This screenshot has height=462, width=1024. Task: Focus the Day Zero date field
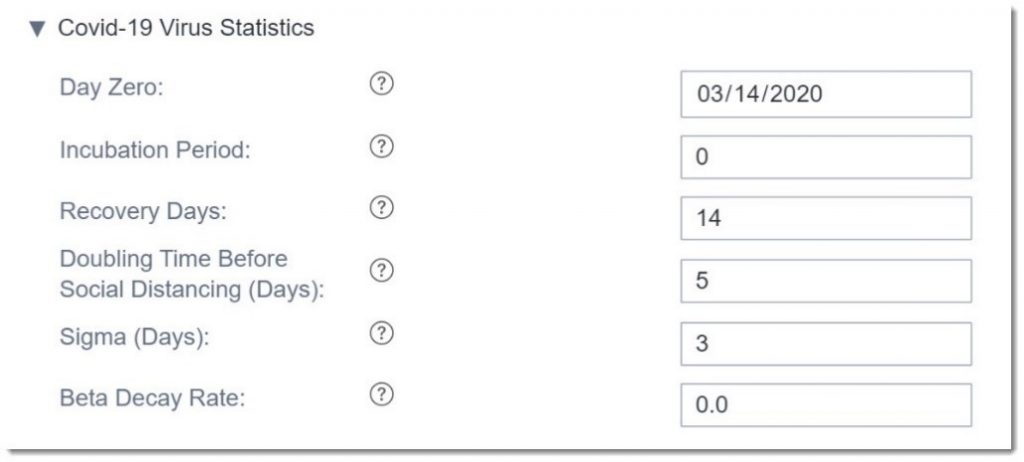[826, 95]
